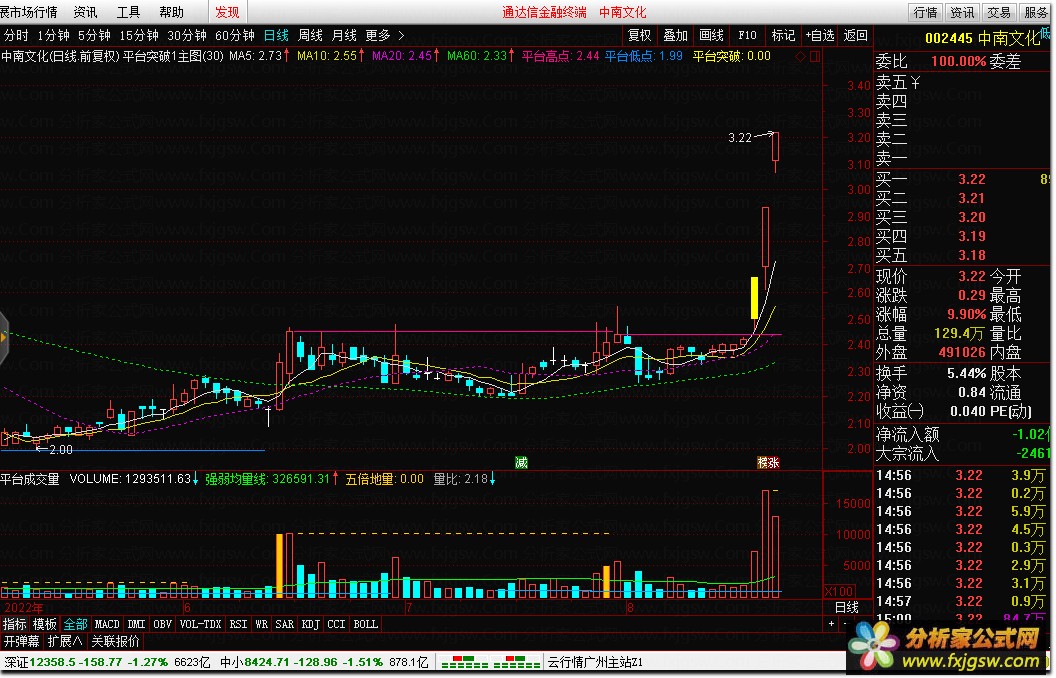
Task: Select the RSI indicator tab
Action: pyautogui.click(x=238, y=624)
